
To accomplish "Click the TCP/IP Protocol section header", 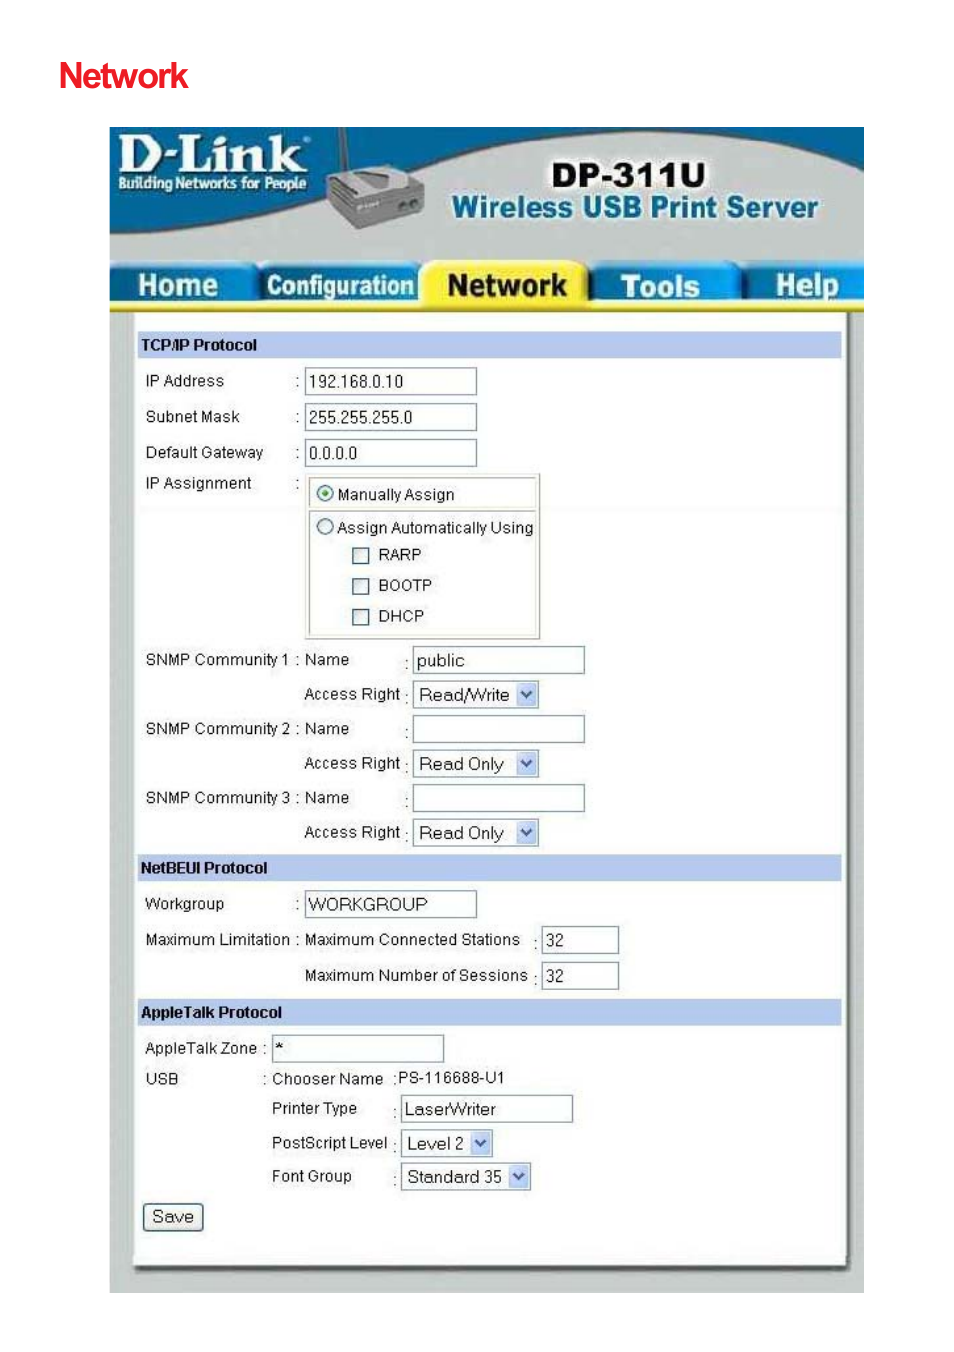I will [x=488, y=345].
